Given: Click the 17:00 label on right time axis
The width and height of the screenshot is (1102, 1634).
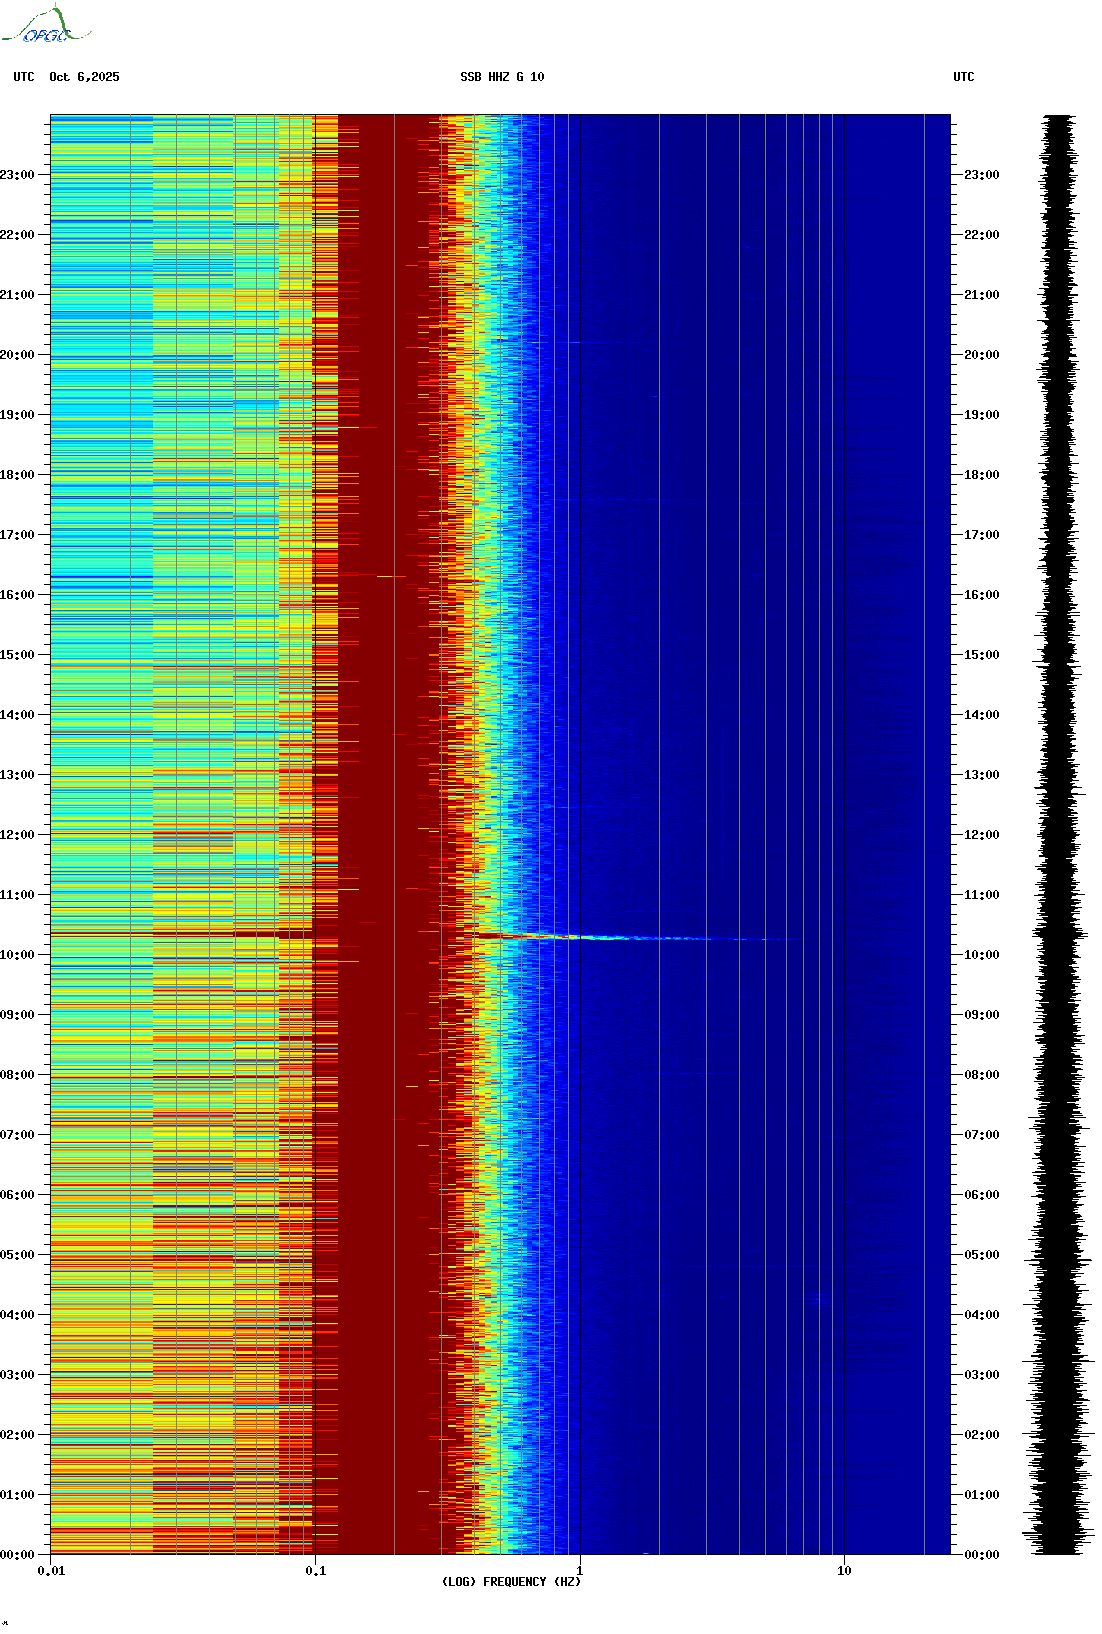Looking at the screenshot, I should tap(981, 535).
